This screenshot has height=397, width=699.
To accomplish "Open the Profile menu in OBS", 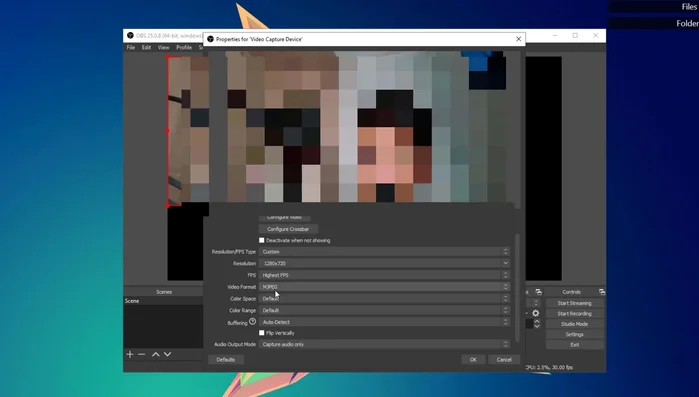I will (184, 47).
